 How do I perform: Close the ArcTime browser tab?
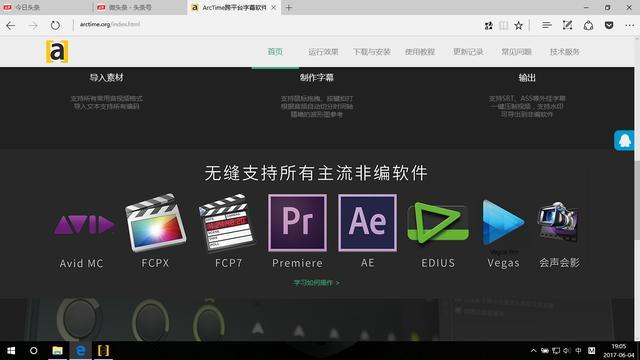tap(273, 7)
